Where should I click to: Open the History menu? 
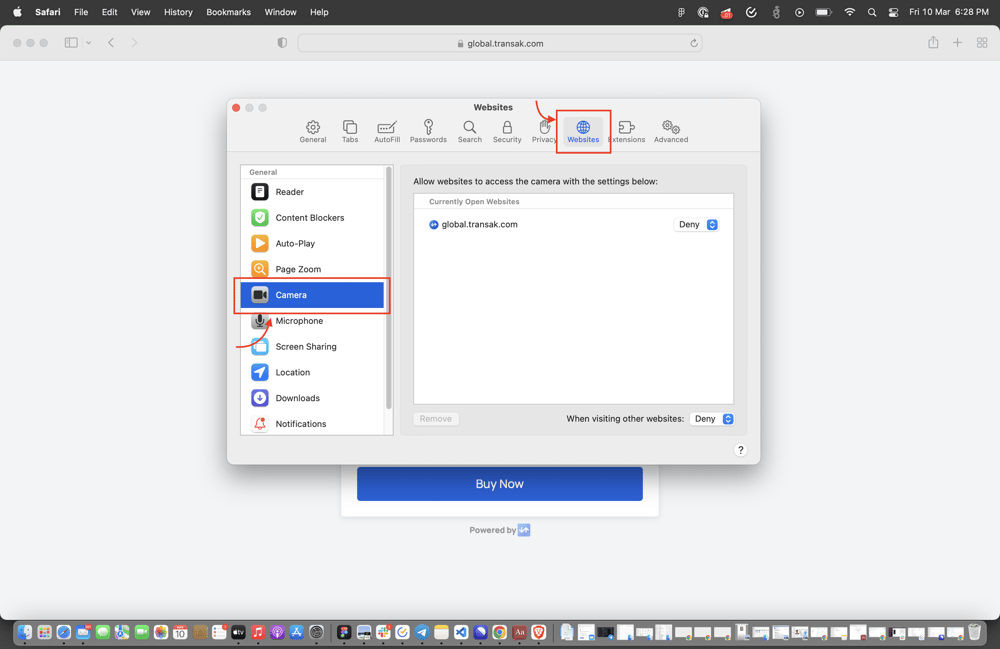coord(178,12)
